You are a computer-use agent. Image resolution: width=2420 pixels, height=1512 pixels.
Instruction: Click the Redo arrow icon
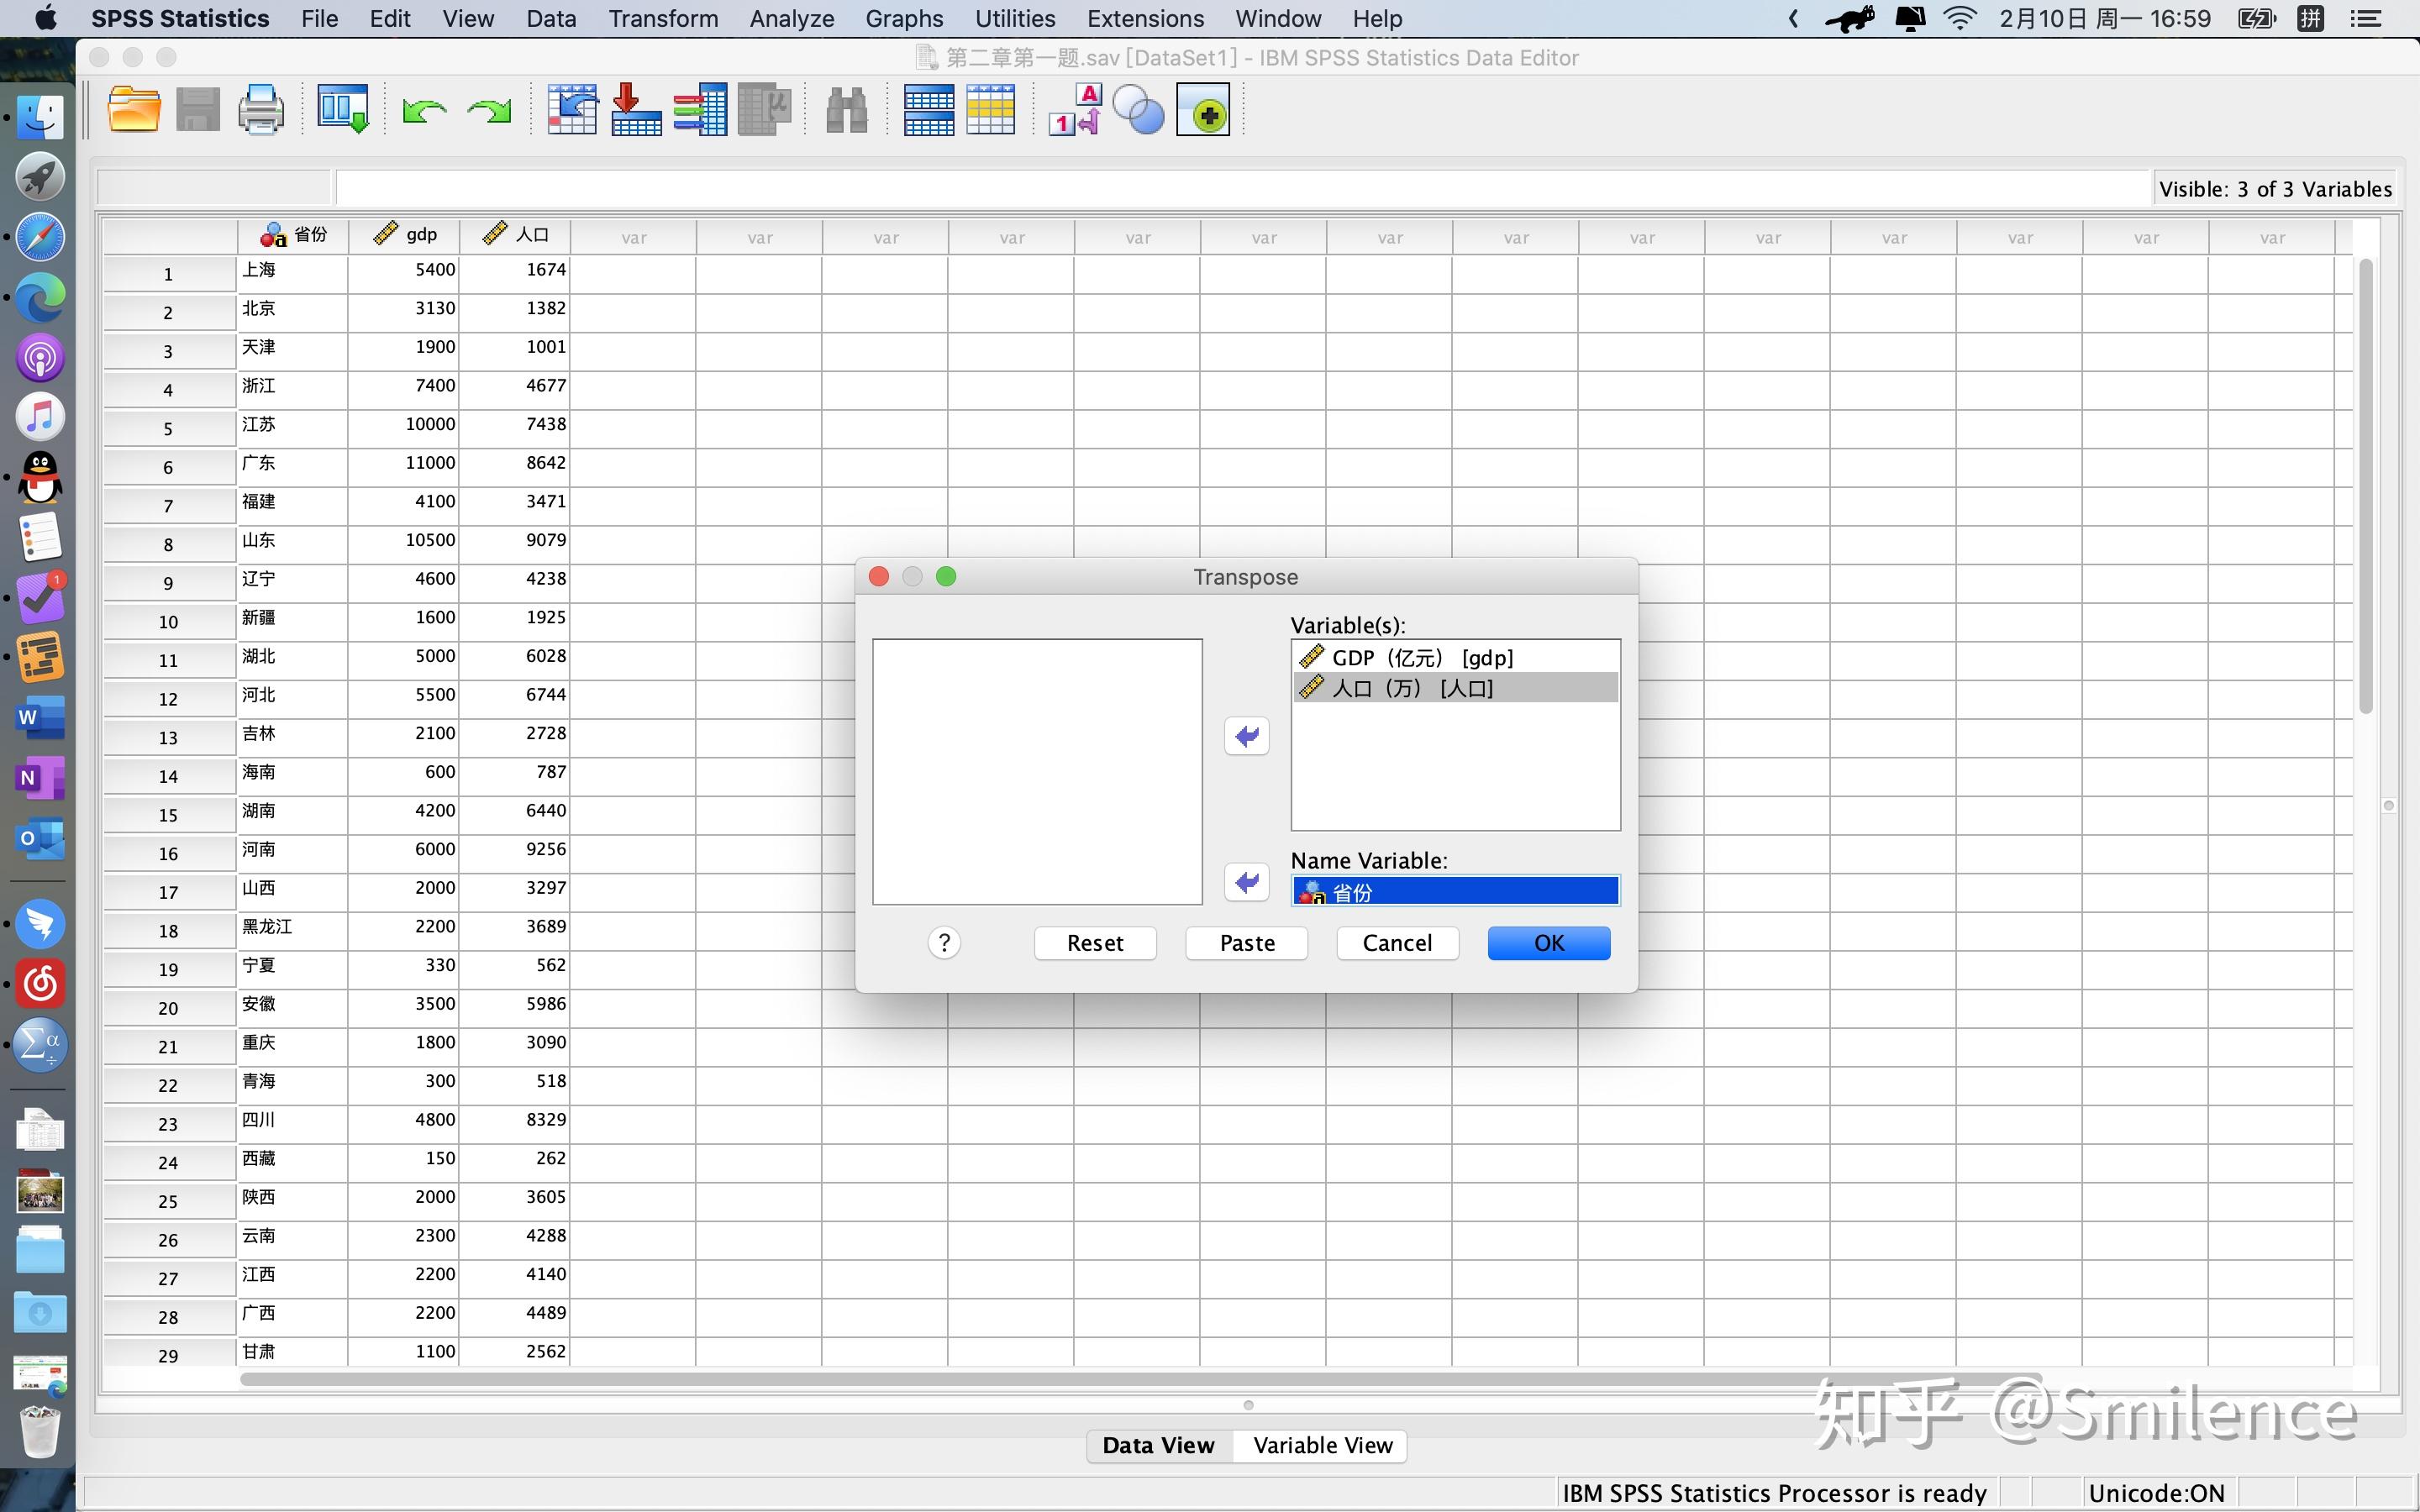488,110
